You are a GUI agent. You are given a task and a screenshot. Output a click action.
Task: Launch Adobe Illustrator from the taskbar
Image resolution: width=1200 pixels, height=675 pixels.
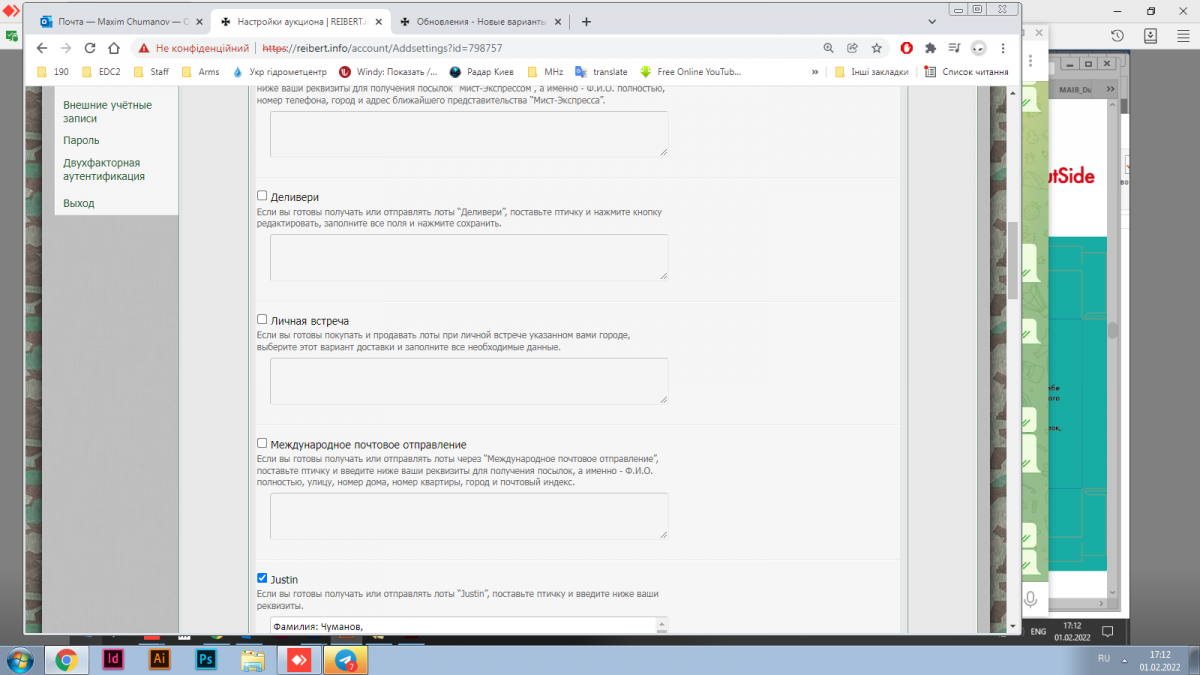coord(159,659)
